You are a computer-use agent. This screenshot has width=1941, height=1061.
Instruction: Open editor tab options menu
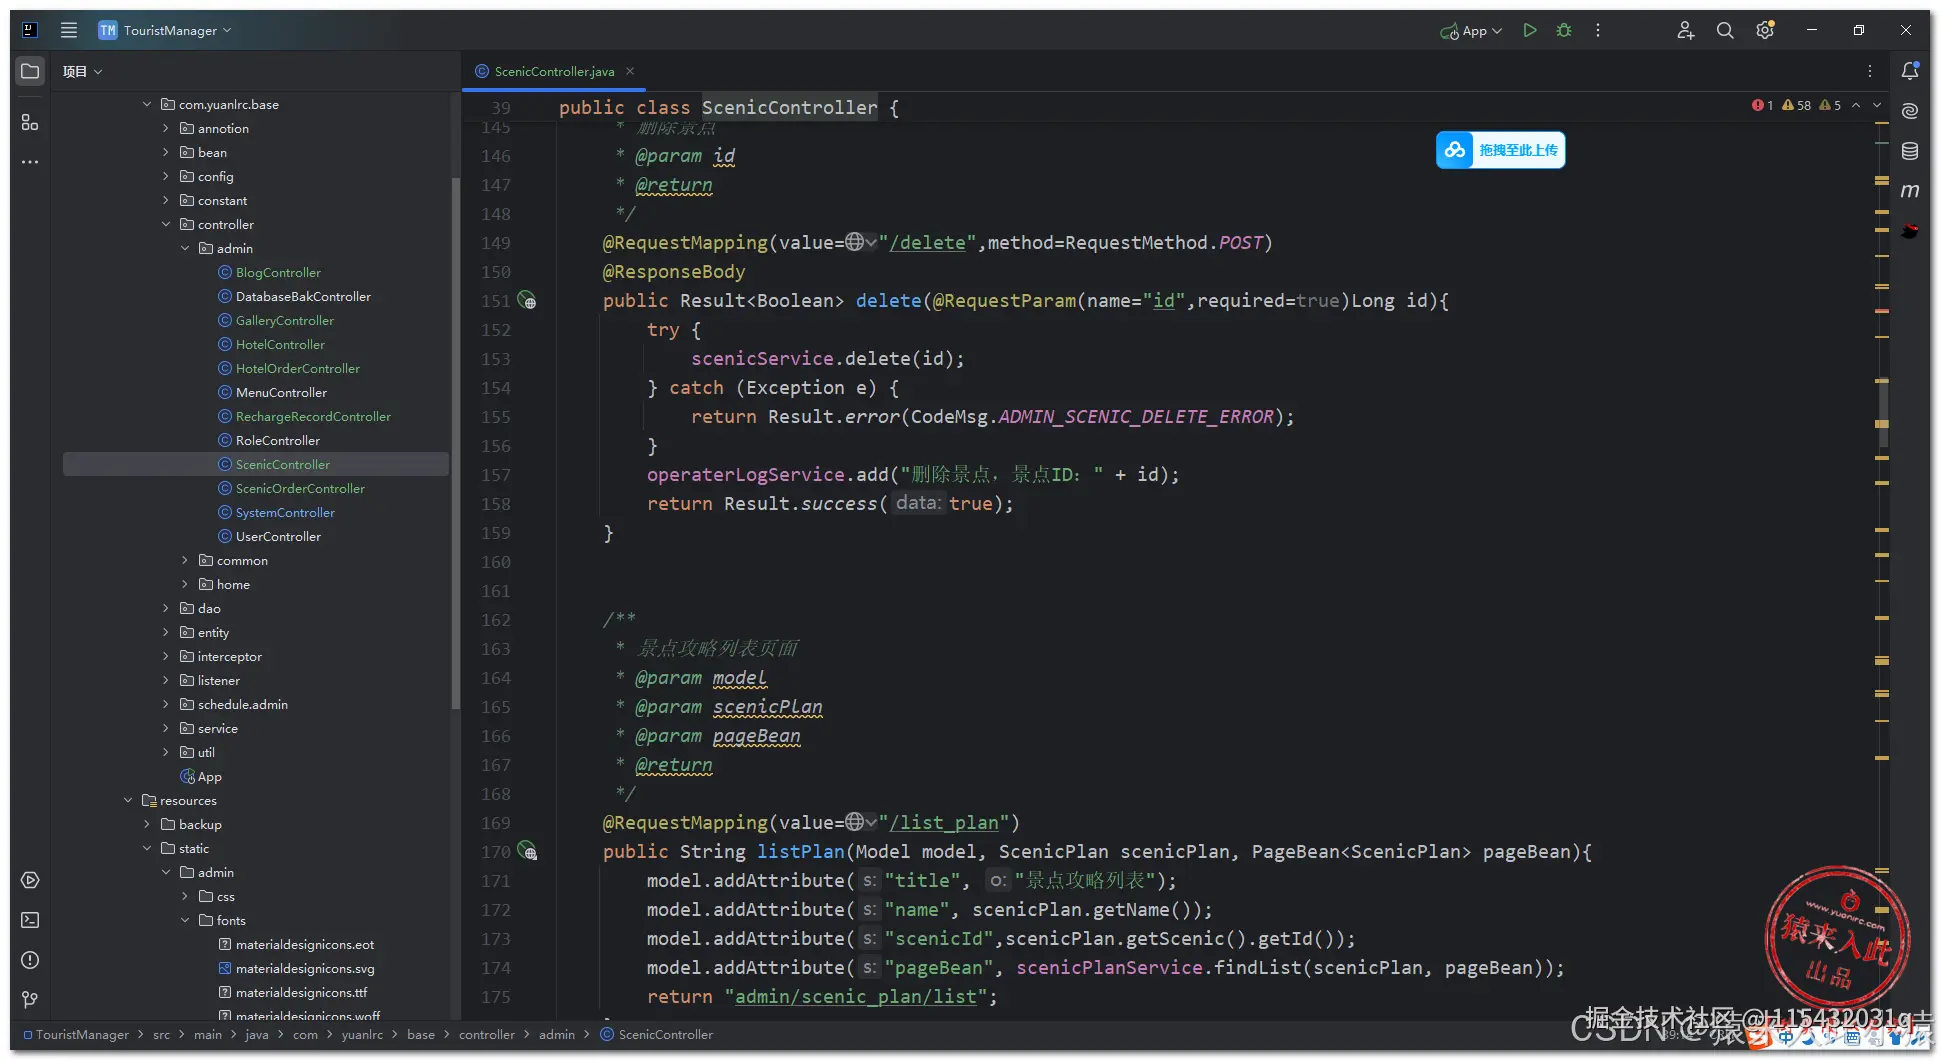pyautogui.click(x=1869, y=71)
